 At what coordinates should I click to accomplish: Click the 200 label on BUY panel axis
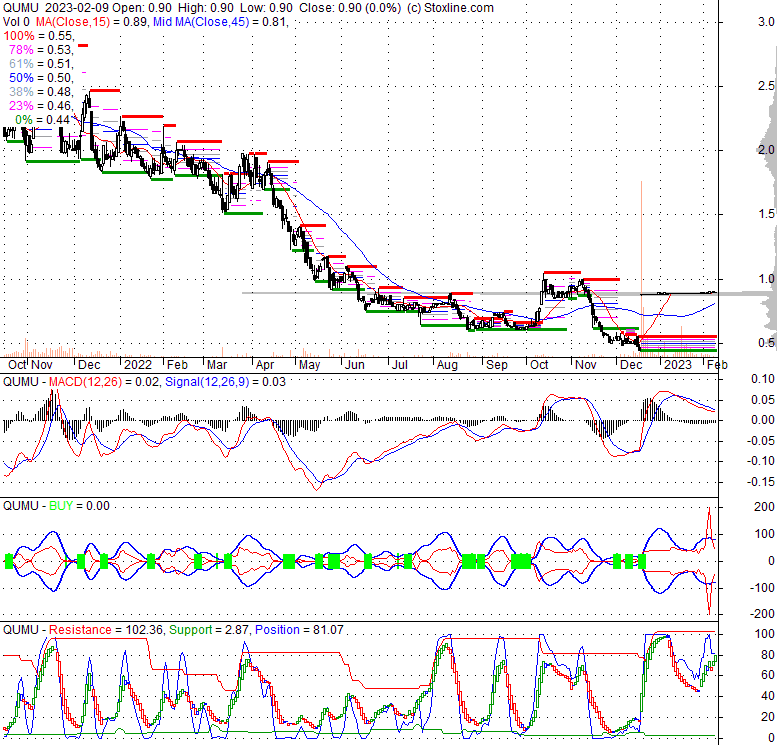coord(765,507)
